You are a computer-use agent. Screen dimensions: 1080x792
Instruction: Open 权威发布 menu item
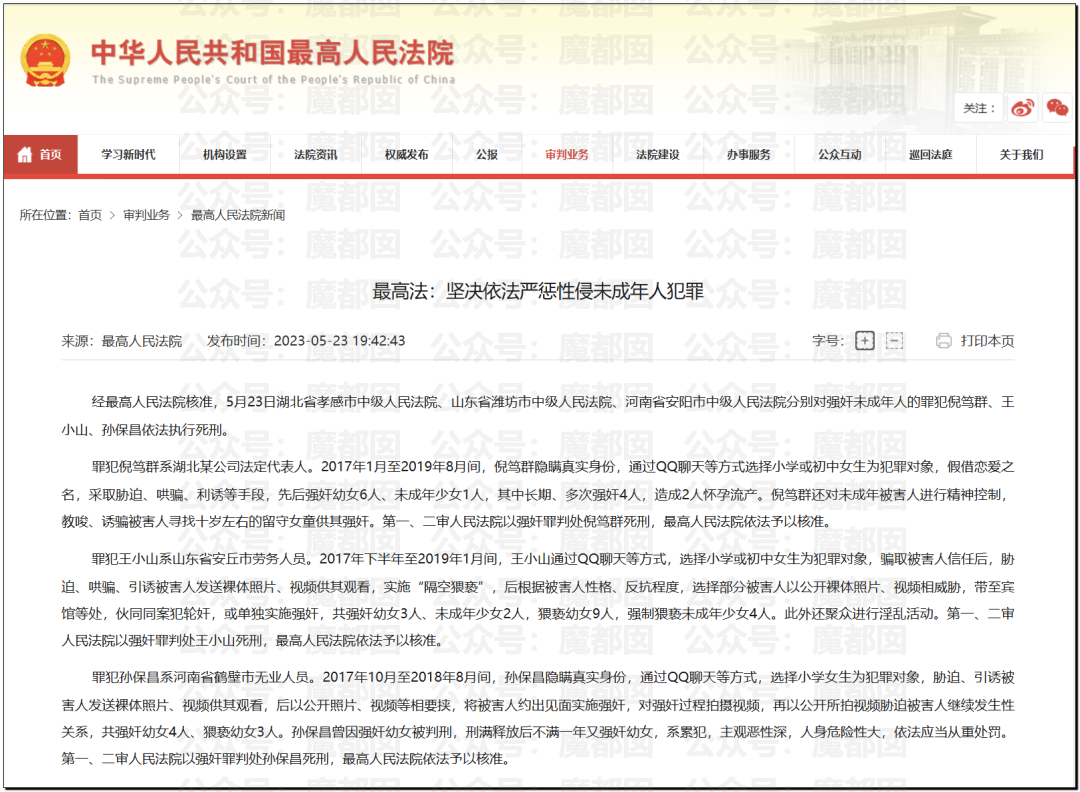pos(406,155)
